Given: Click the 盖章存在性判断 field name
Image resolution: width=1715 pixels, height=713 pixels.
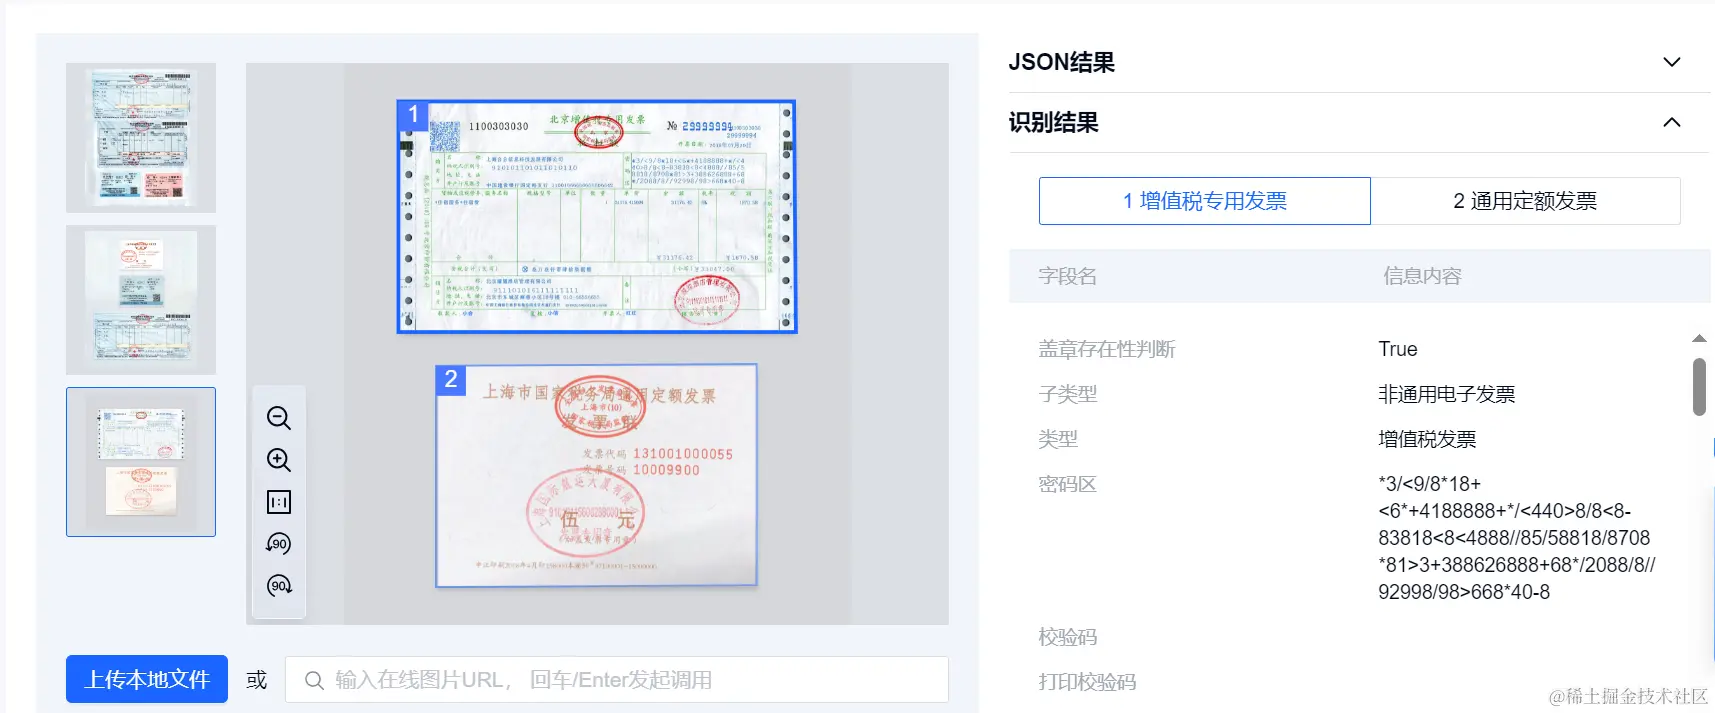Looking at the screenshot, I should [x=1107, y=349].
